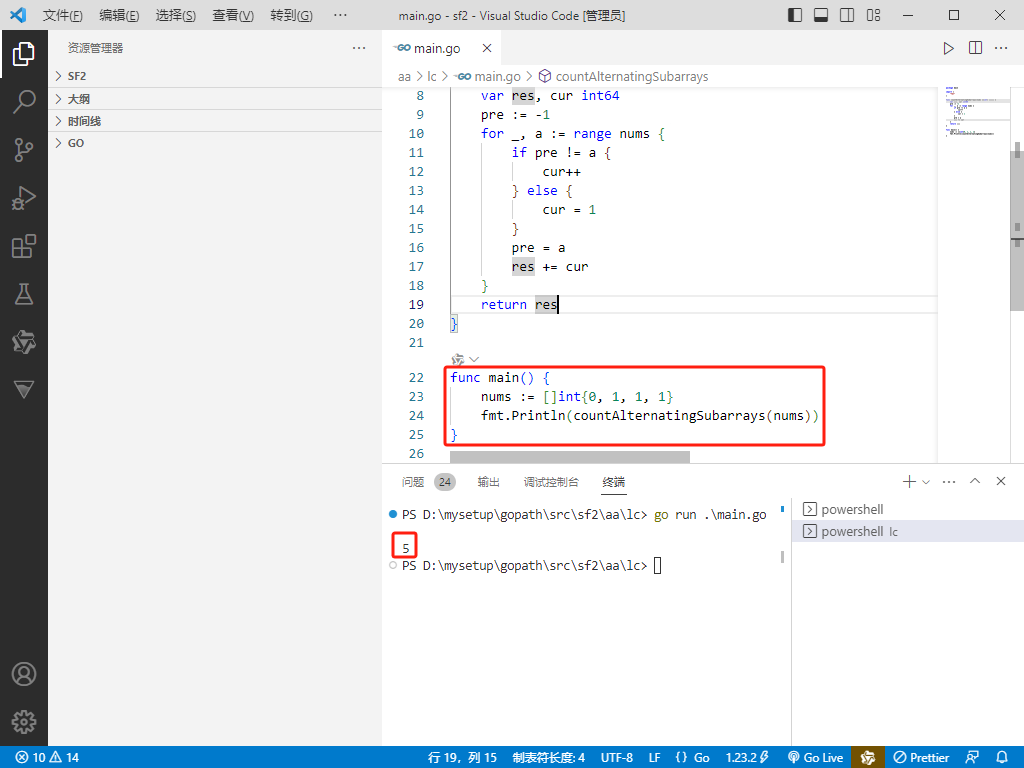Toggle the secondary side bar layout
Screen dimensions: 1024x768
[x=847, y=15]
